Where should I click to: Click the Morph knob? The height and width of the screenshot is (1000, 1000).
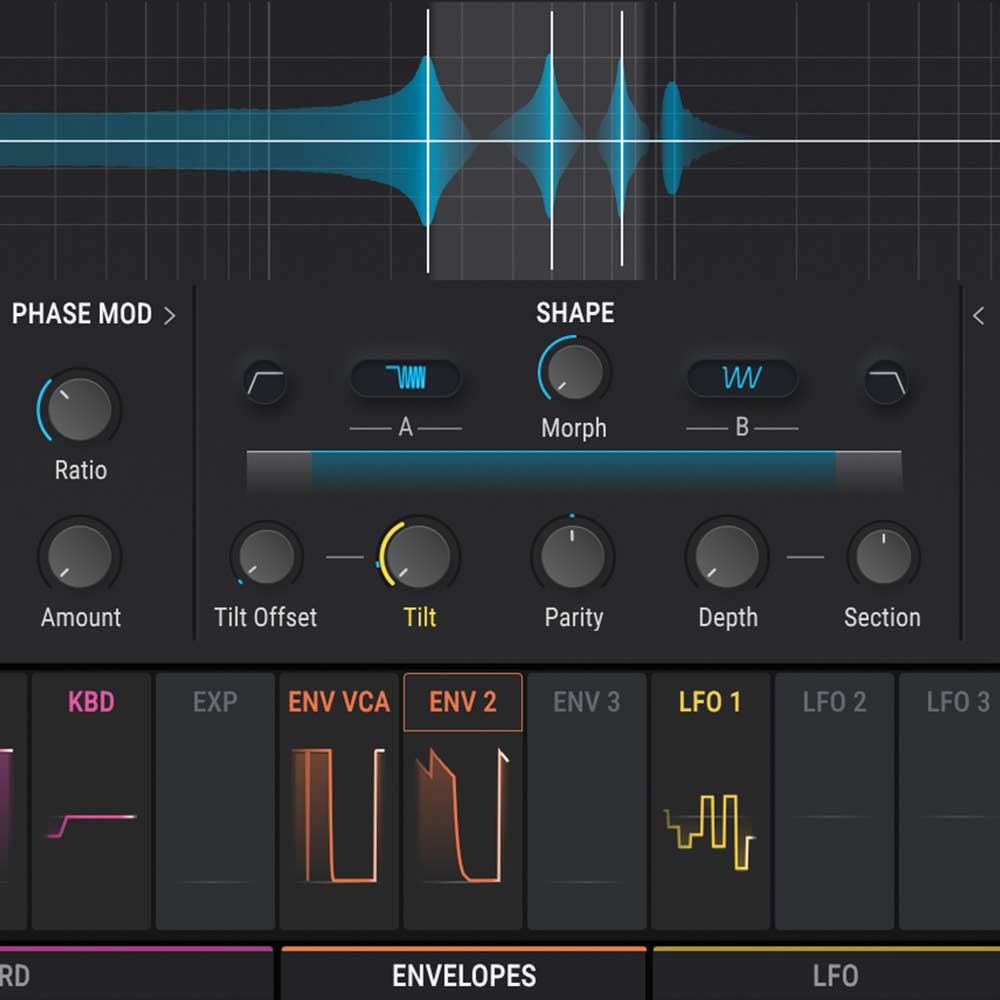tap(575, 371)
